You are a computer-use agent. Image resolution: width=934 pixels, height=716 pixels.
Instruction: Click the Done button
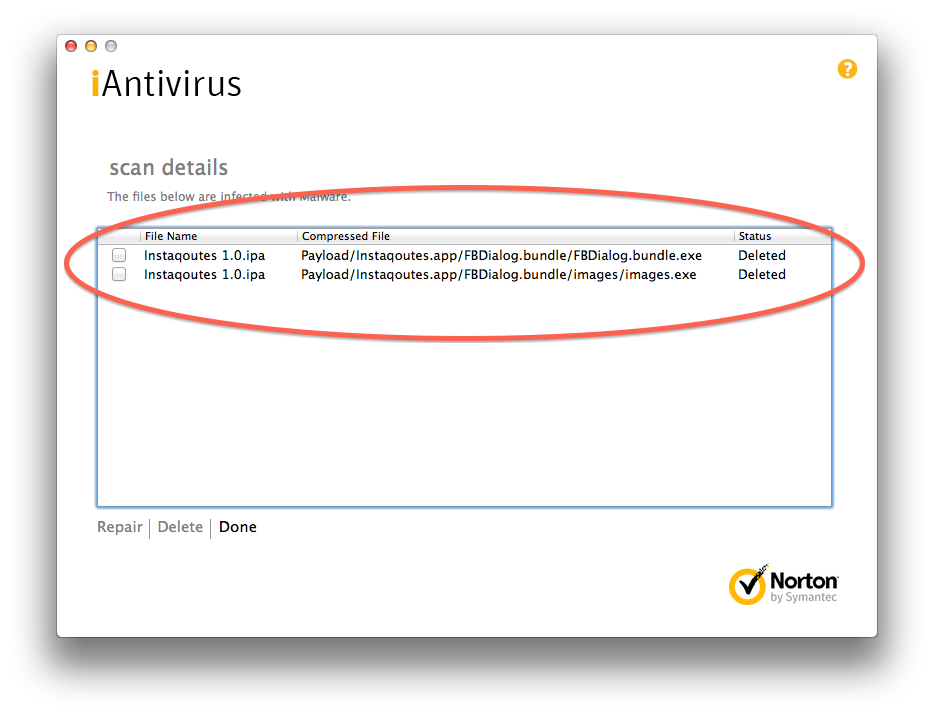tap(238, 527)
